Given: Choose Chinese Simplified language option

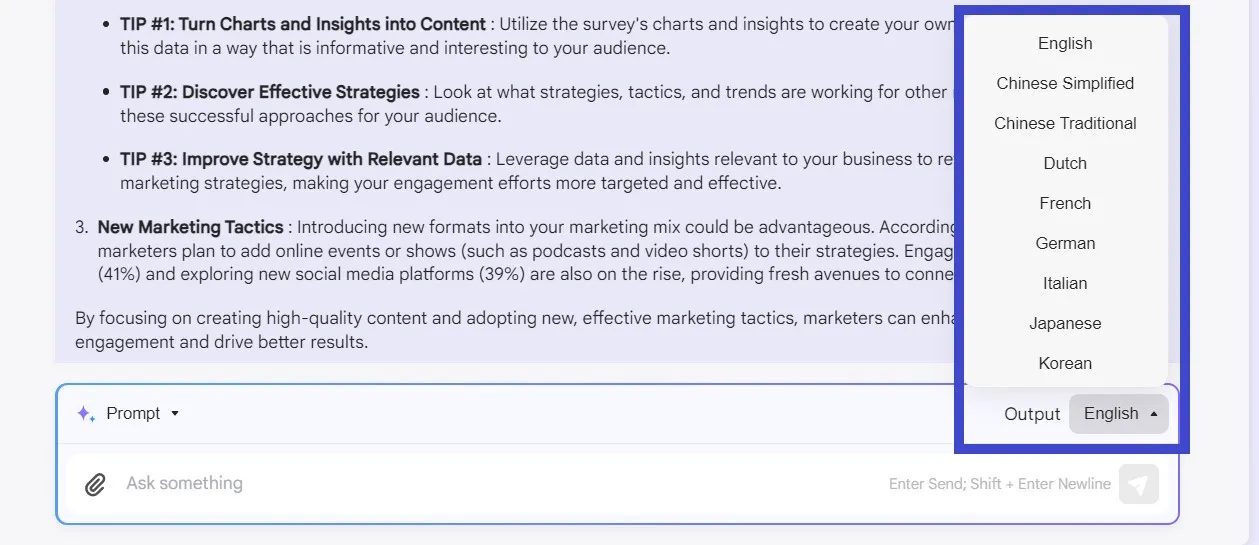Looking at the screenshot, I should (x=1065, y=83).
